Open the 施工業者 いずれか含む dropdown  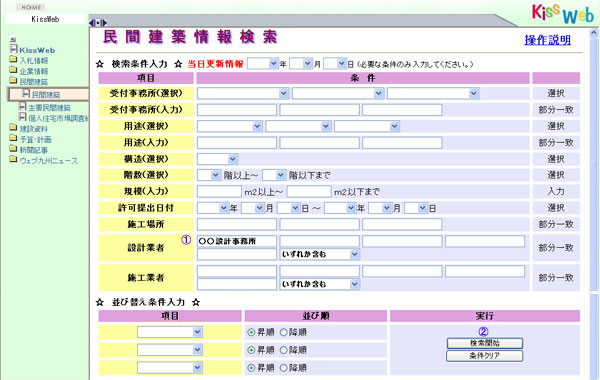click(320, 284)
